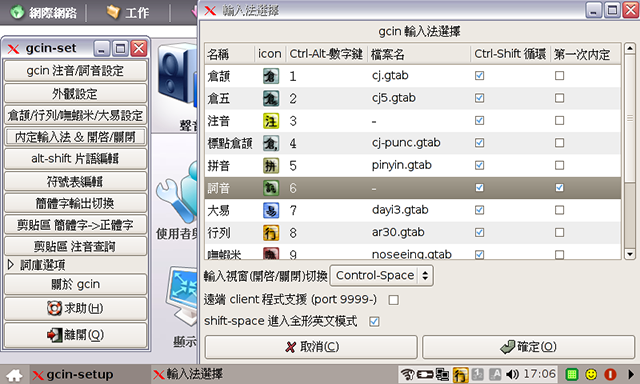Click the 外觀設定 button
640x384 pixels.
pos(75,94)
